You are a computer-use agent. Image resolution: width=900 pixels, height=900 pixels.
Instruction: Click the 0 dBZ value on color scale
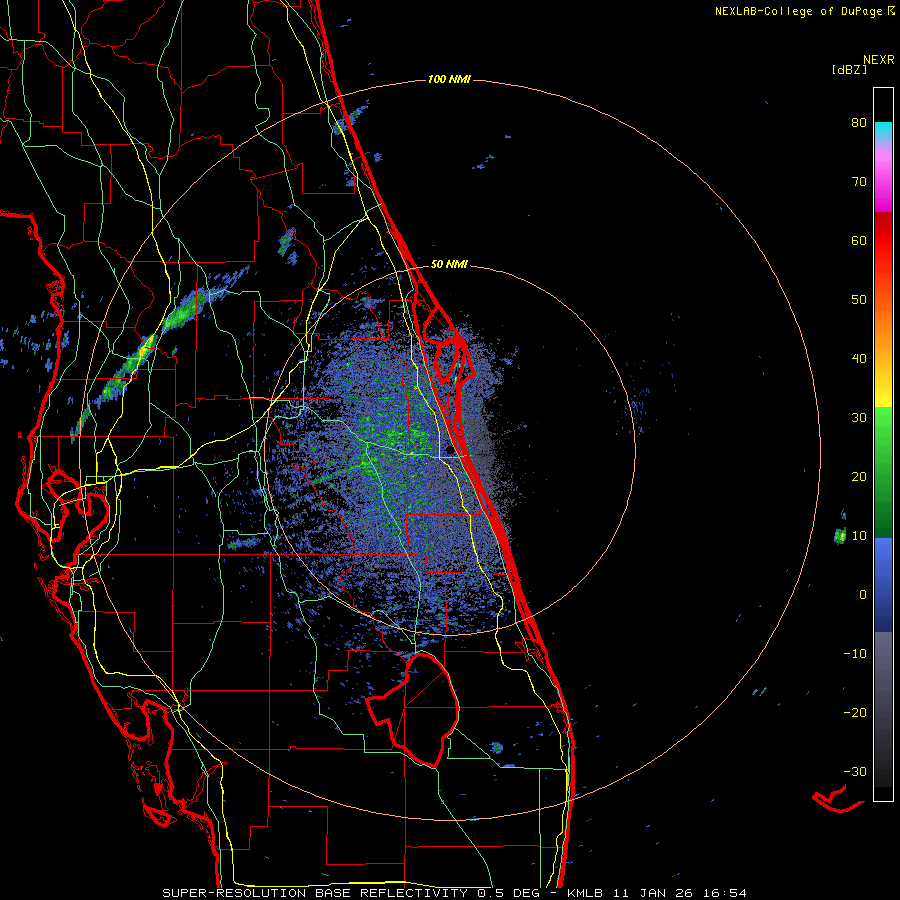click(863, 595)
